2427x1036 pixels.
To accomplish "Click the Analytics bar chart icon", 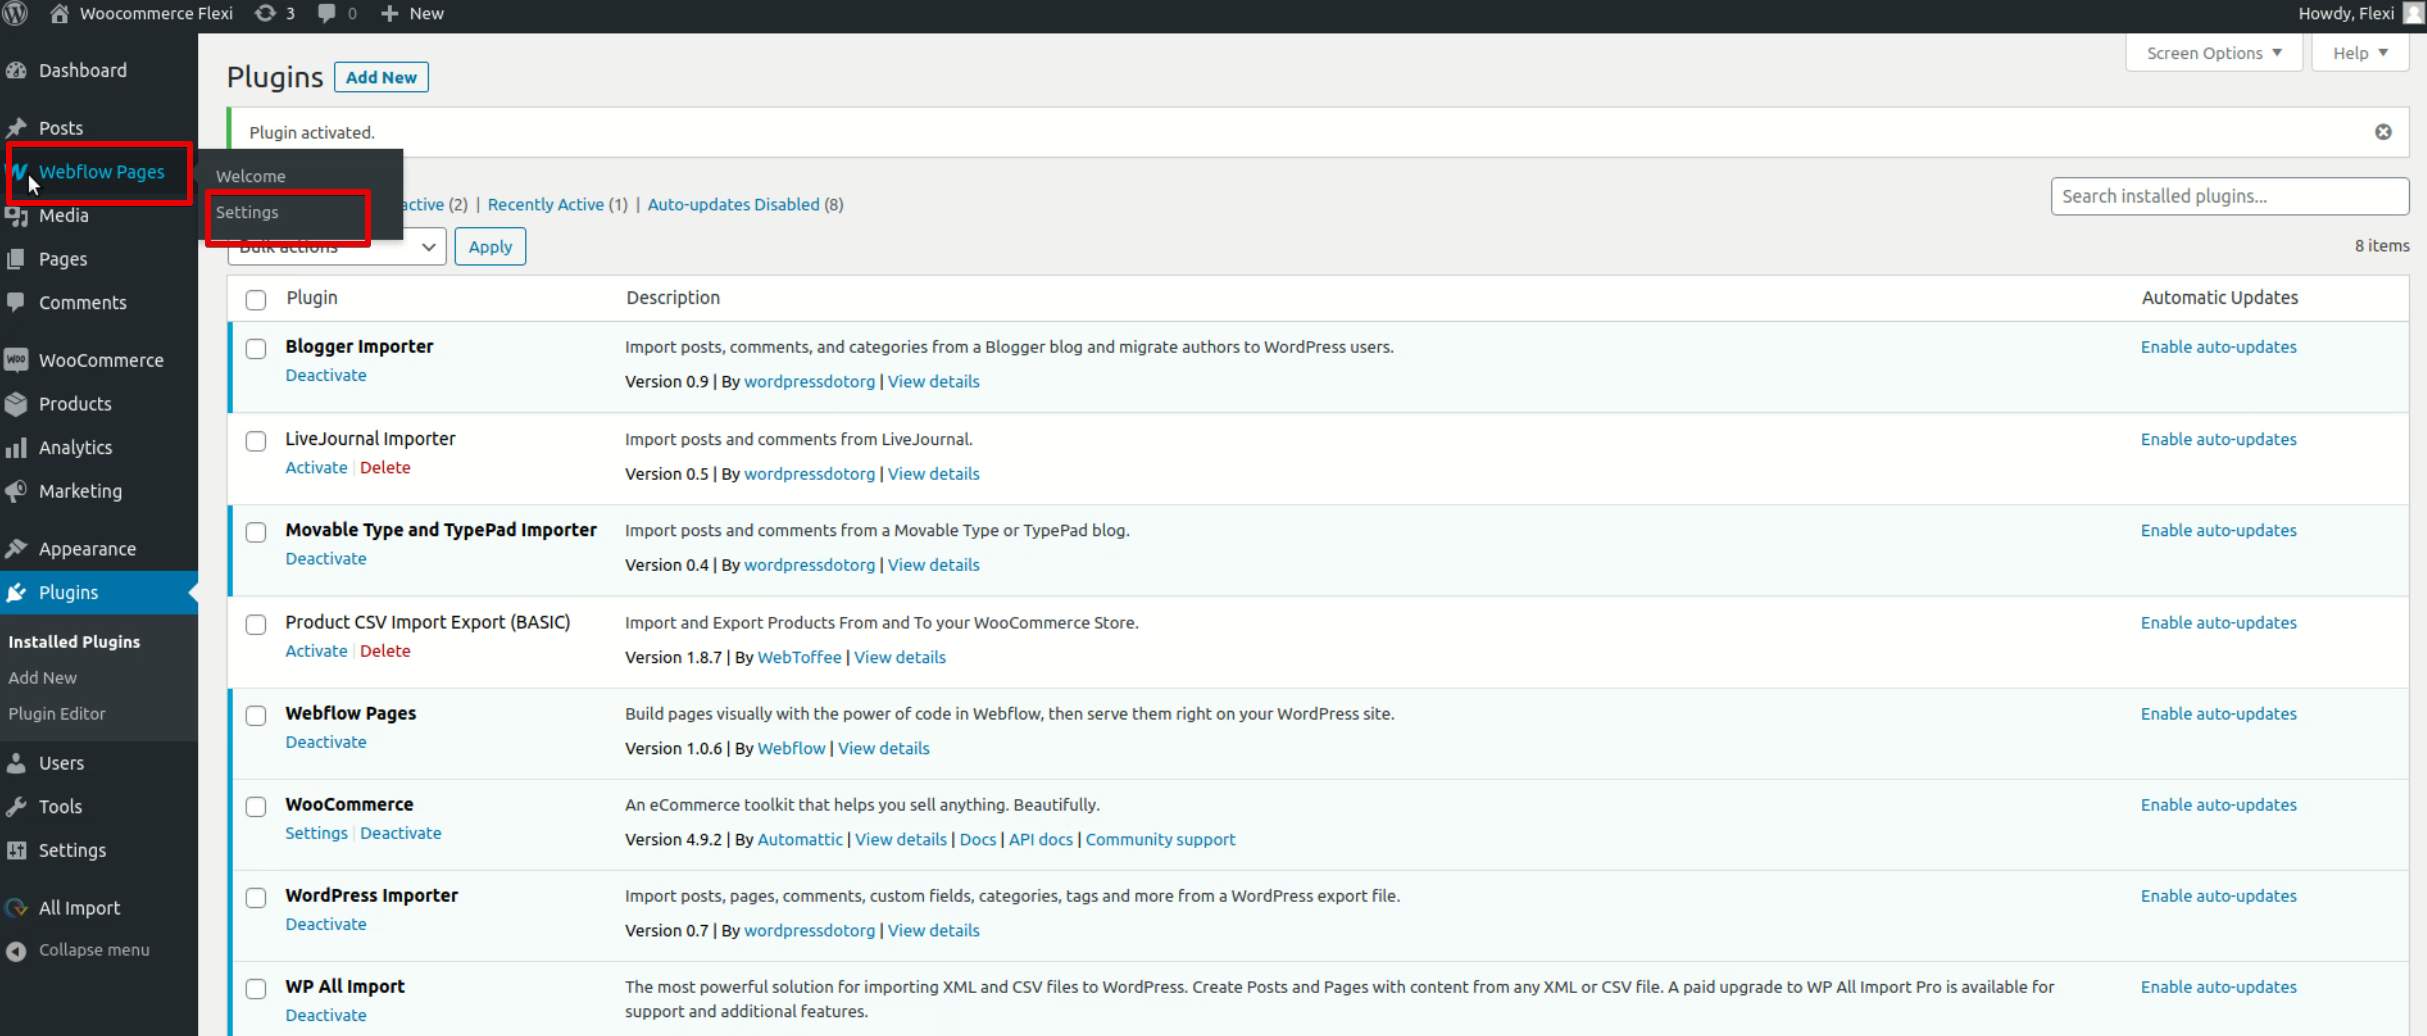I will pos(16,447).
